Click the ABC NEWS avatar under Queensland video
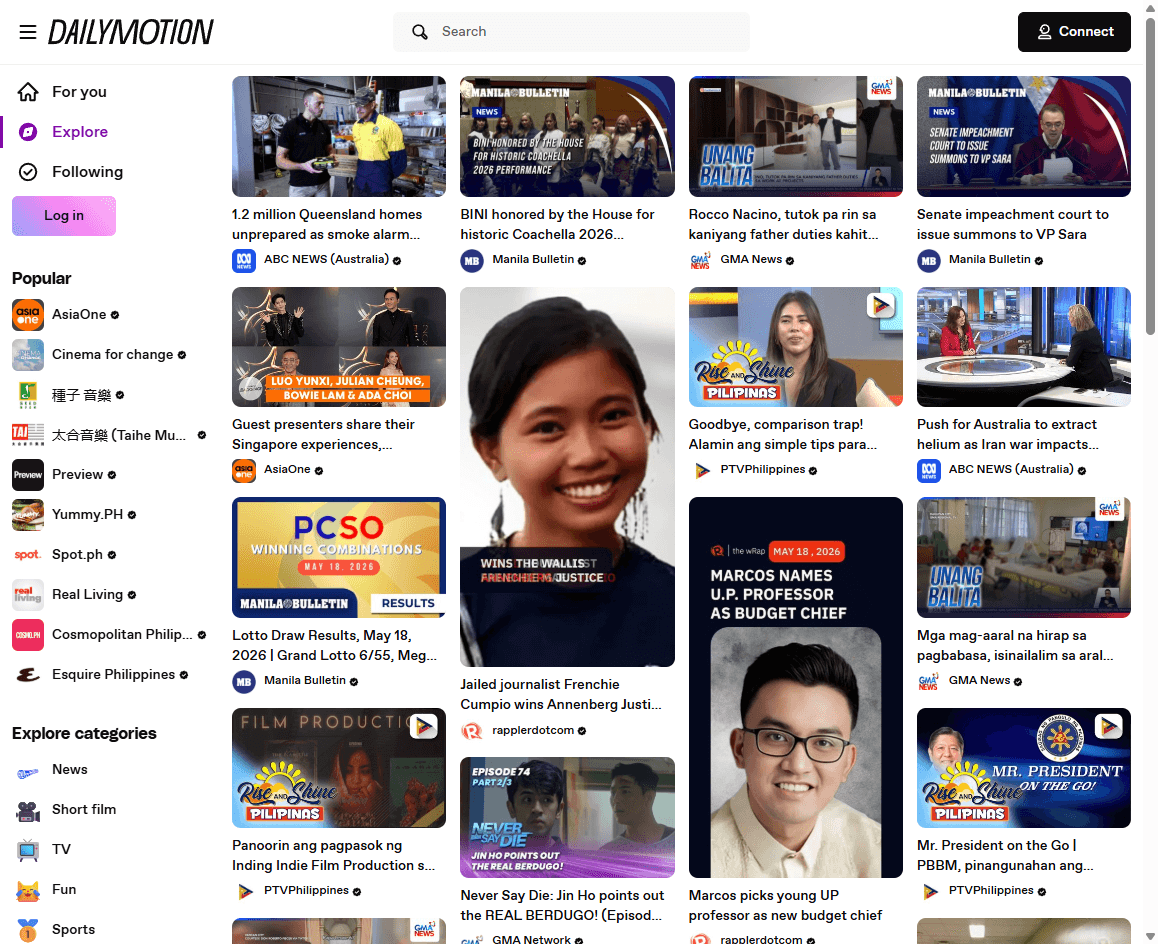1158x944 pixels. click(244, 260)
